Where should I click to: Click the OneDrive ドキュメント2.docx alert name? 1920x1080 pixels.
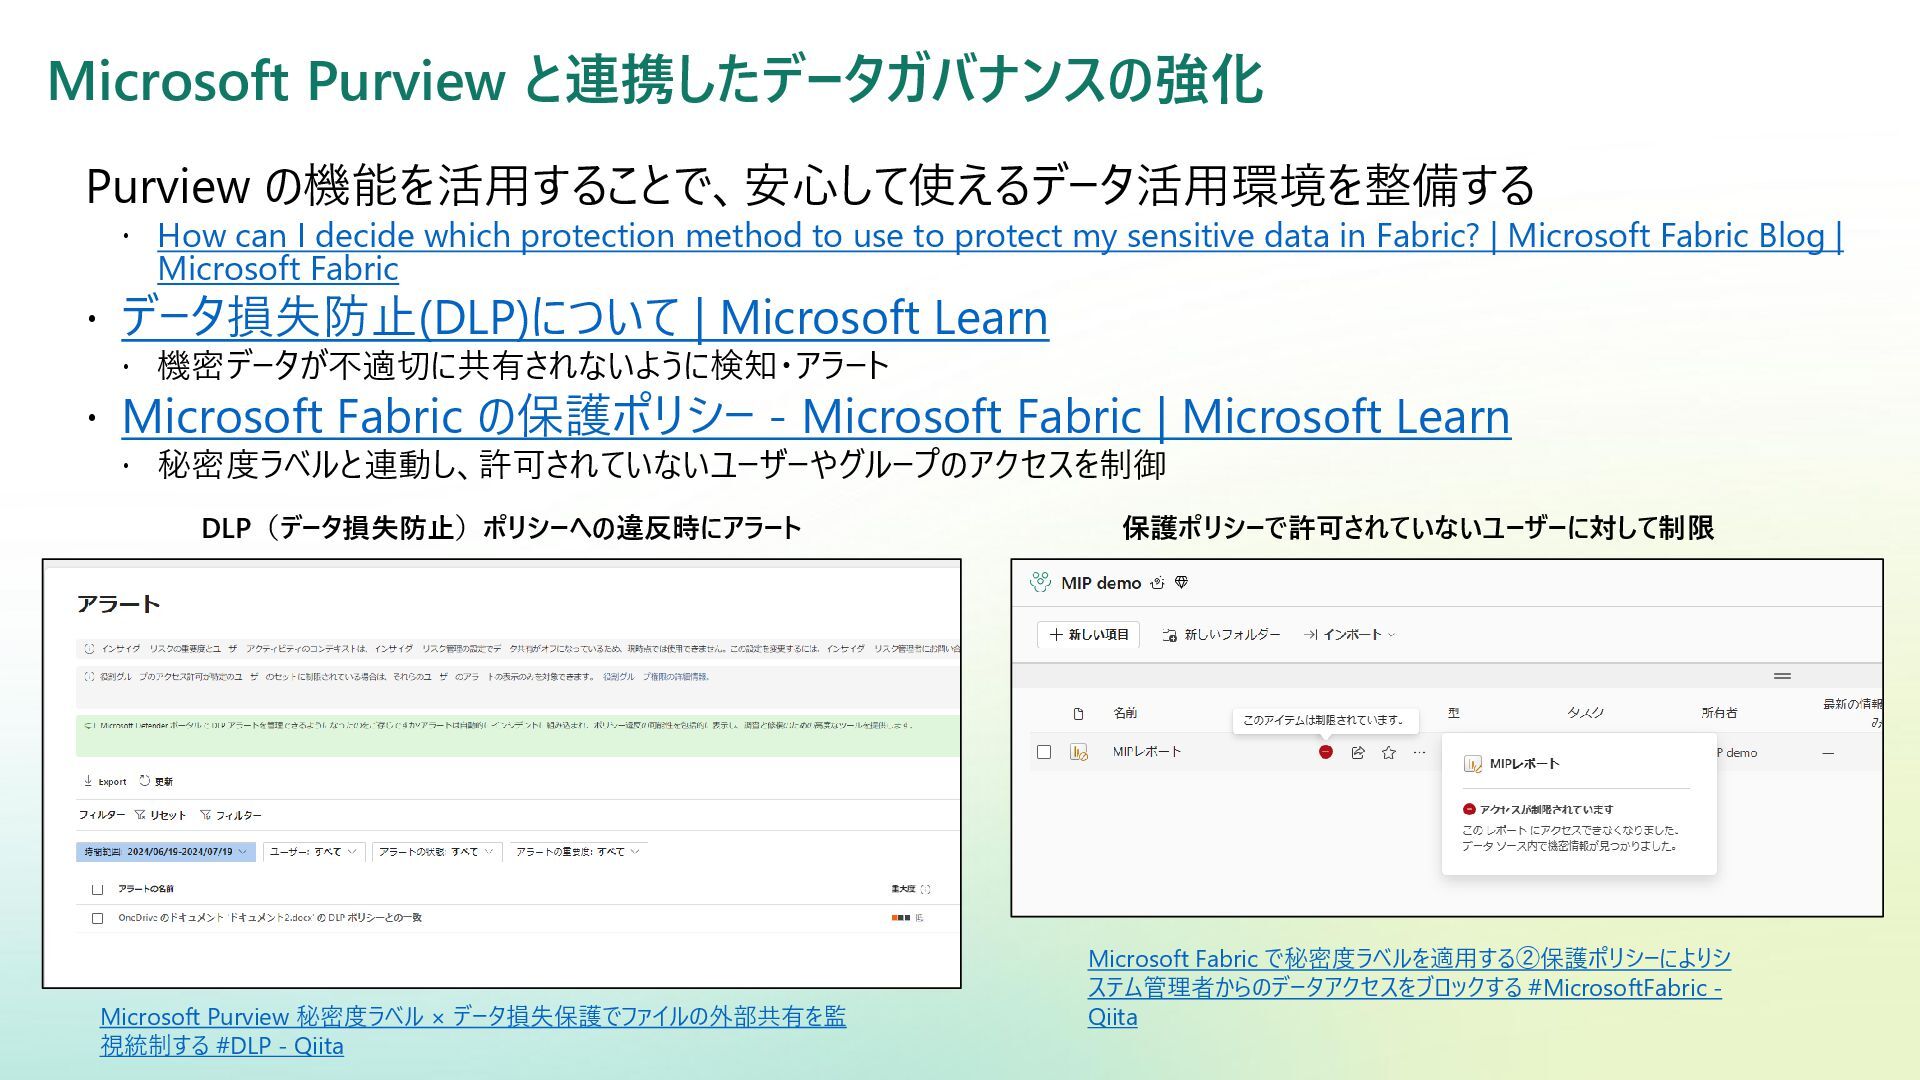(270, 918)
